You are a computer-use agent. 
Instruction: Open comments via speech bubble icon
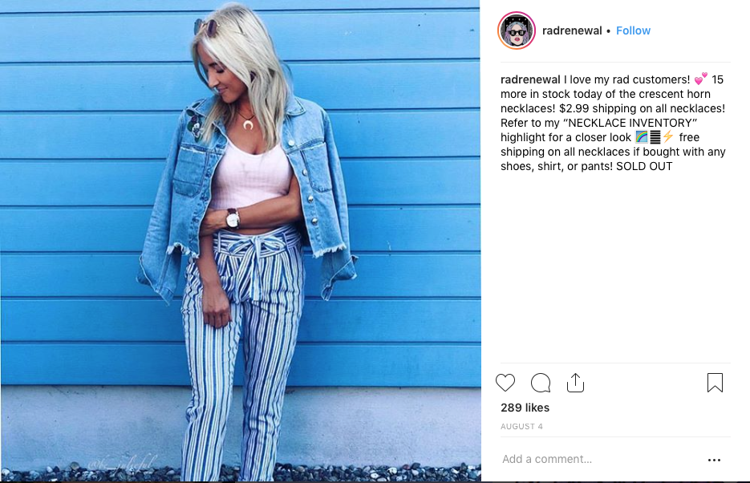[x=540, y=383]
